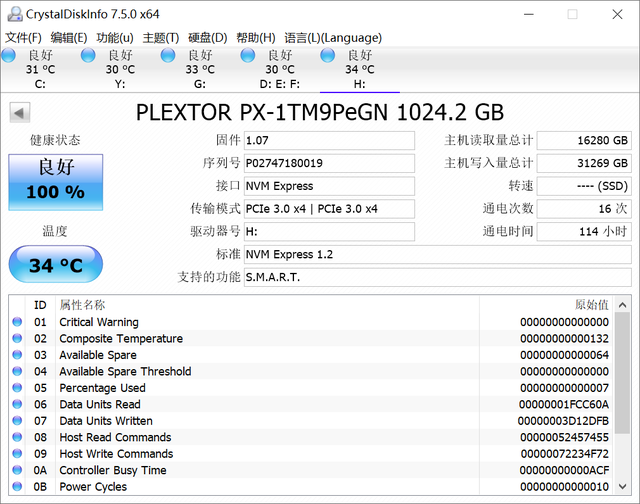
Task: Click status dot for Percentage Used row
Action: (x=17, y=388)
